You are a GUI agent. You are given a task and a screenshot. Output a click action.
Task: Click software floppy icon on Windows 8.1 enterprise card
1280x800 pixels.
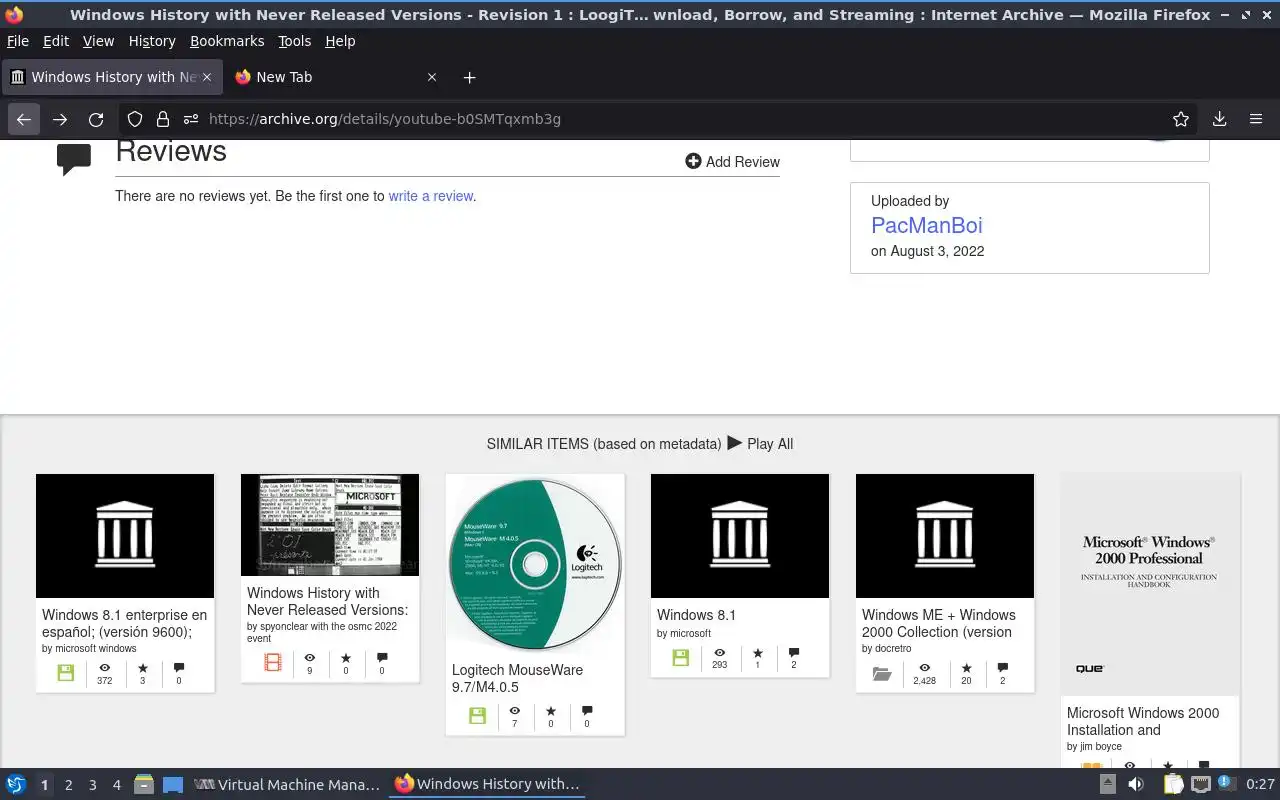pyautogui.click(x=66, y=673)
